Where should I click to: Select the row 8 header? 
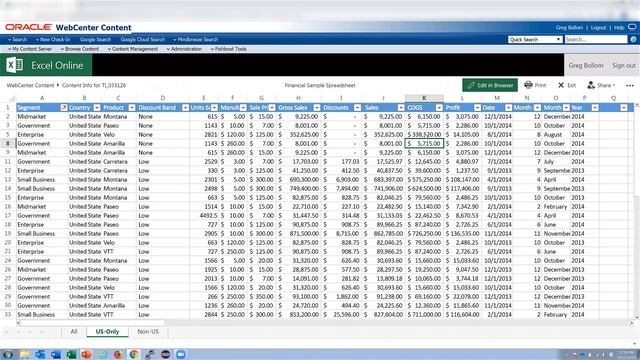tap(8, 143)
